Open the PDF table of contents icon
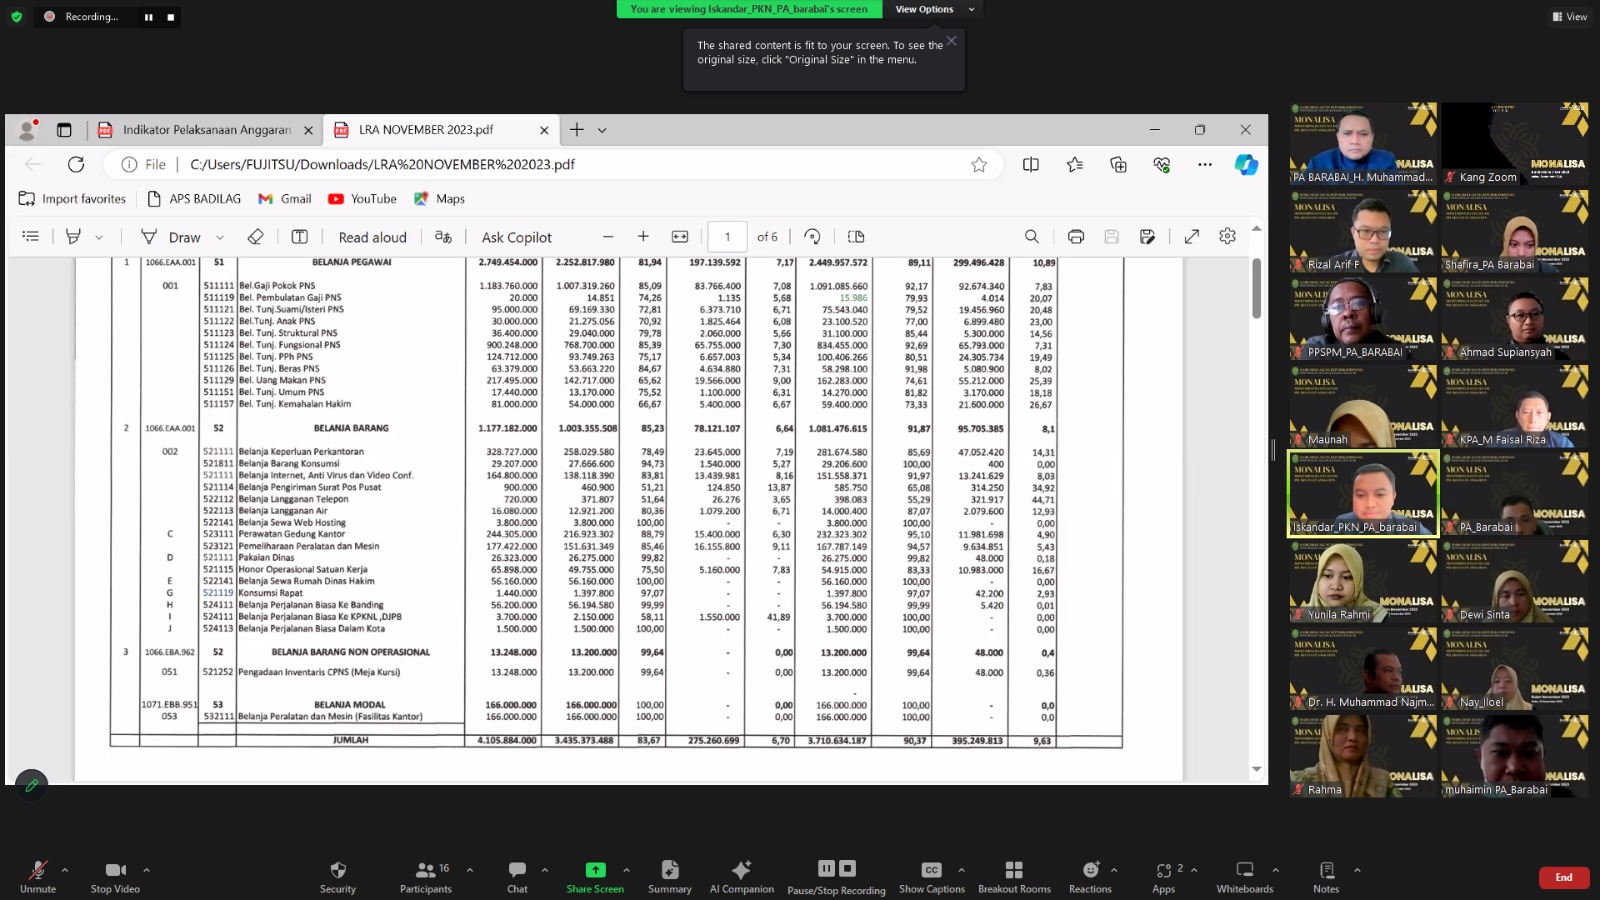The image size is (1600, 900). click(31, 237)
